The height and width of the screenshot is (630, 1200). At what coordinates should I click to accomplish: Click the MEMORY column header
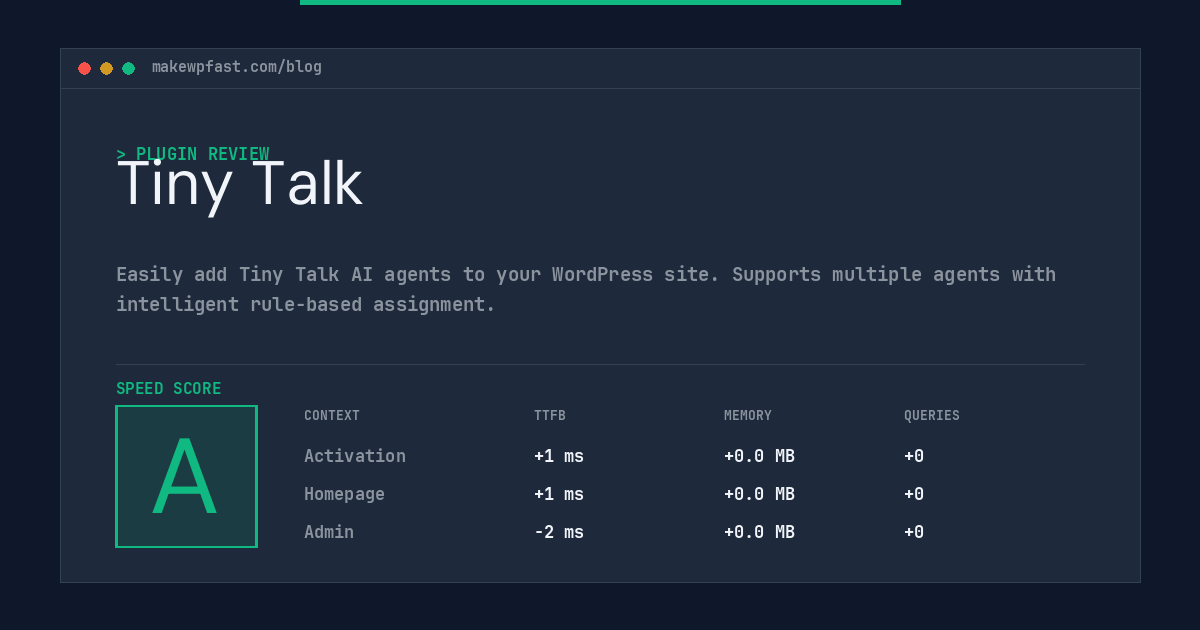(748, 416)
